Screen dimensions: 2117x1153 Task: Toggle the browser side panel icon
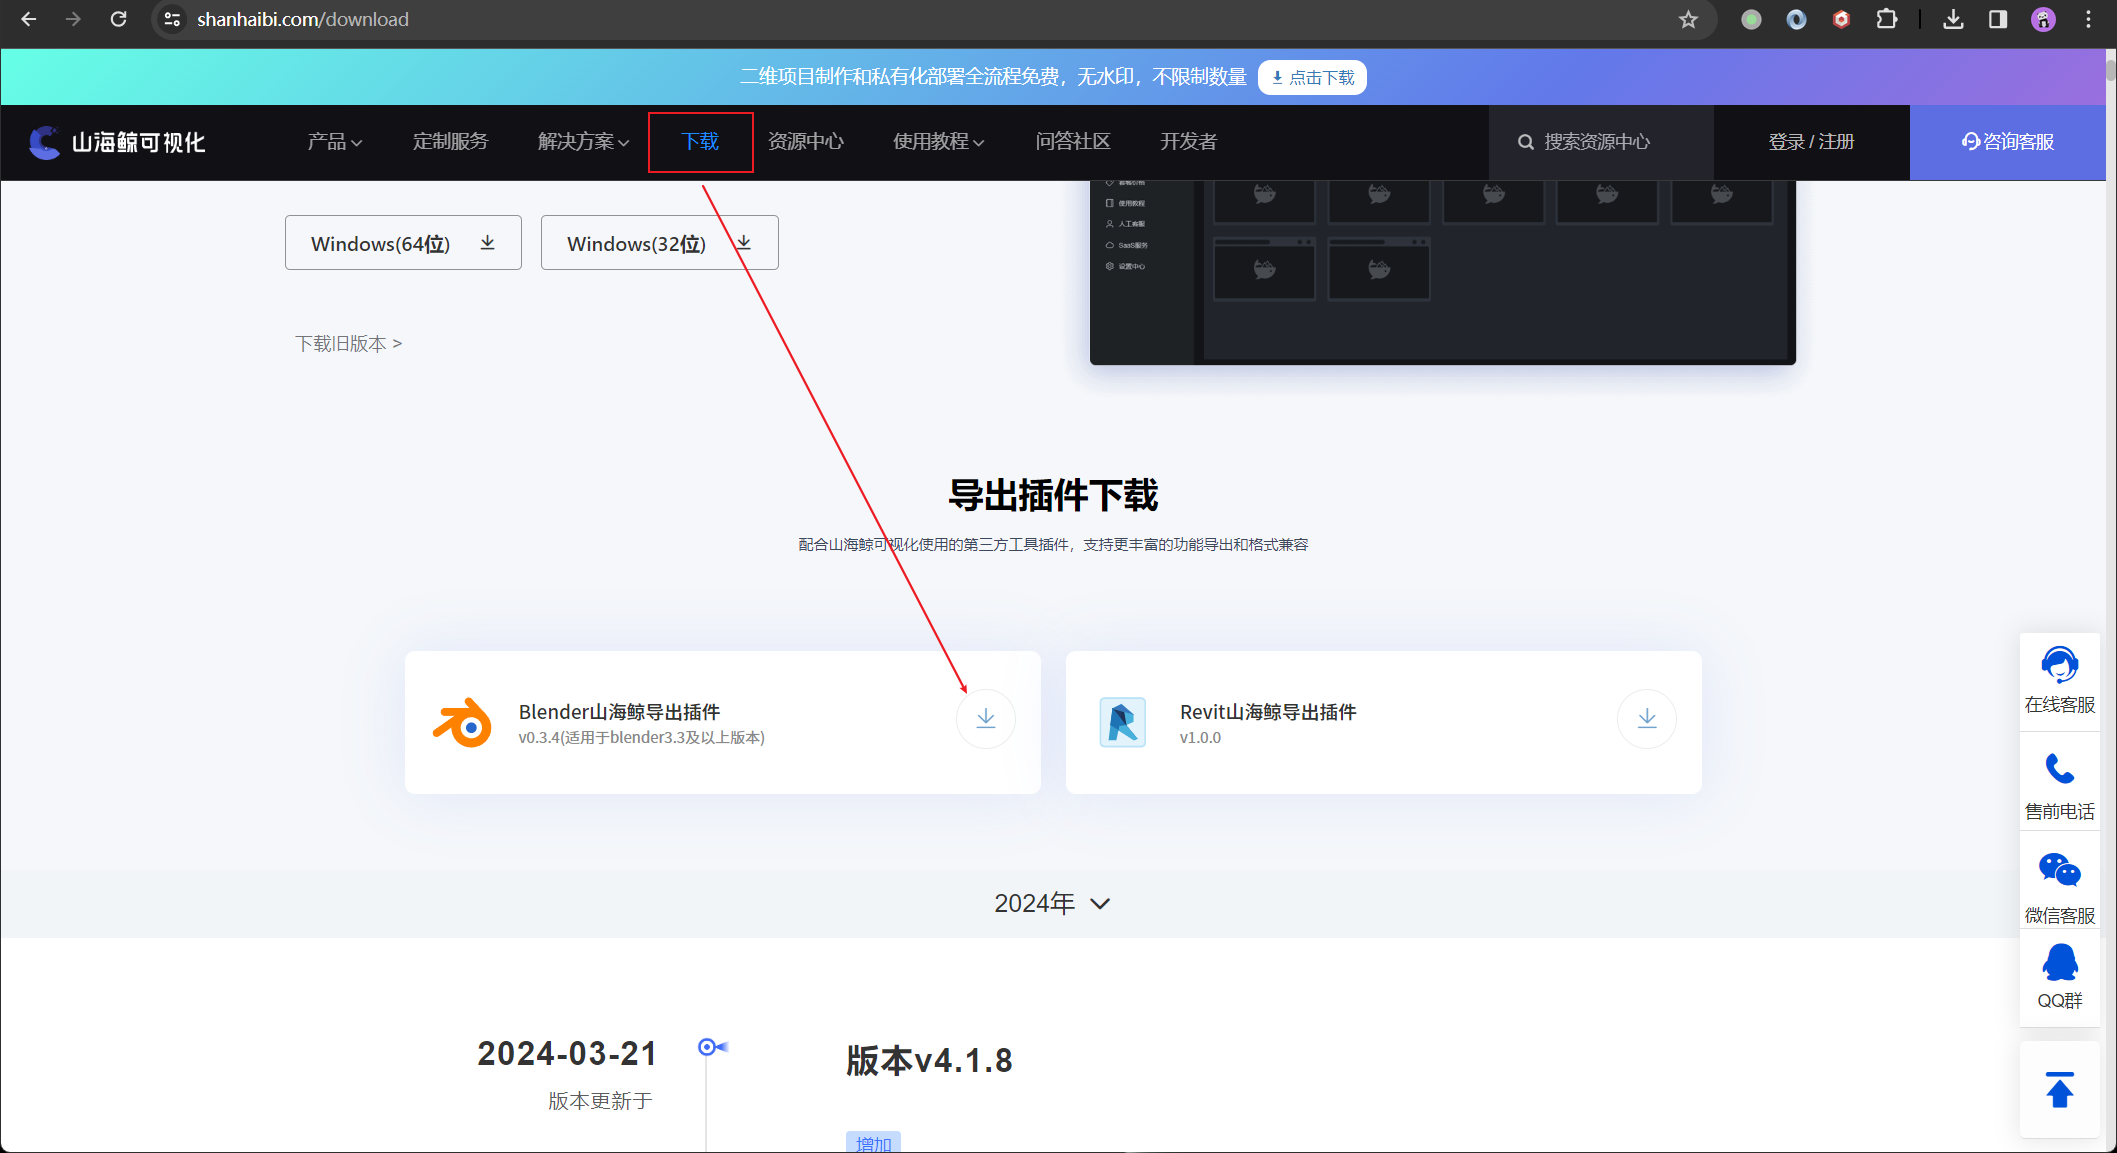click(x=1998, y=20)
